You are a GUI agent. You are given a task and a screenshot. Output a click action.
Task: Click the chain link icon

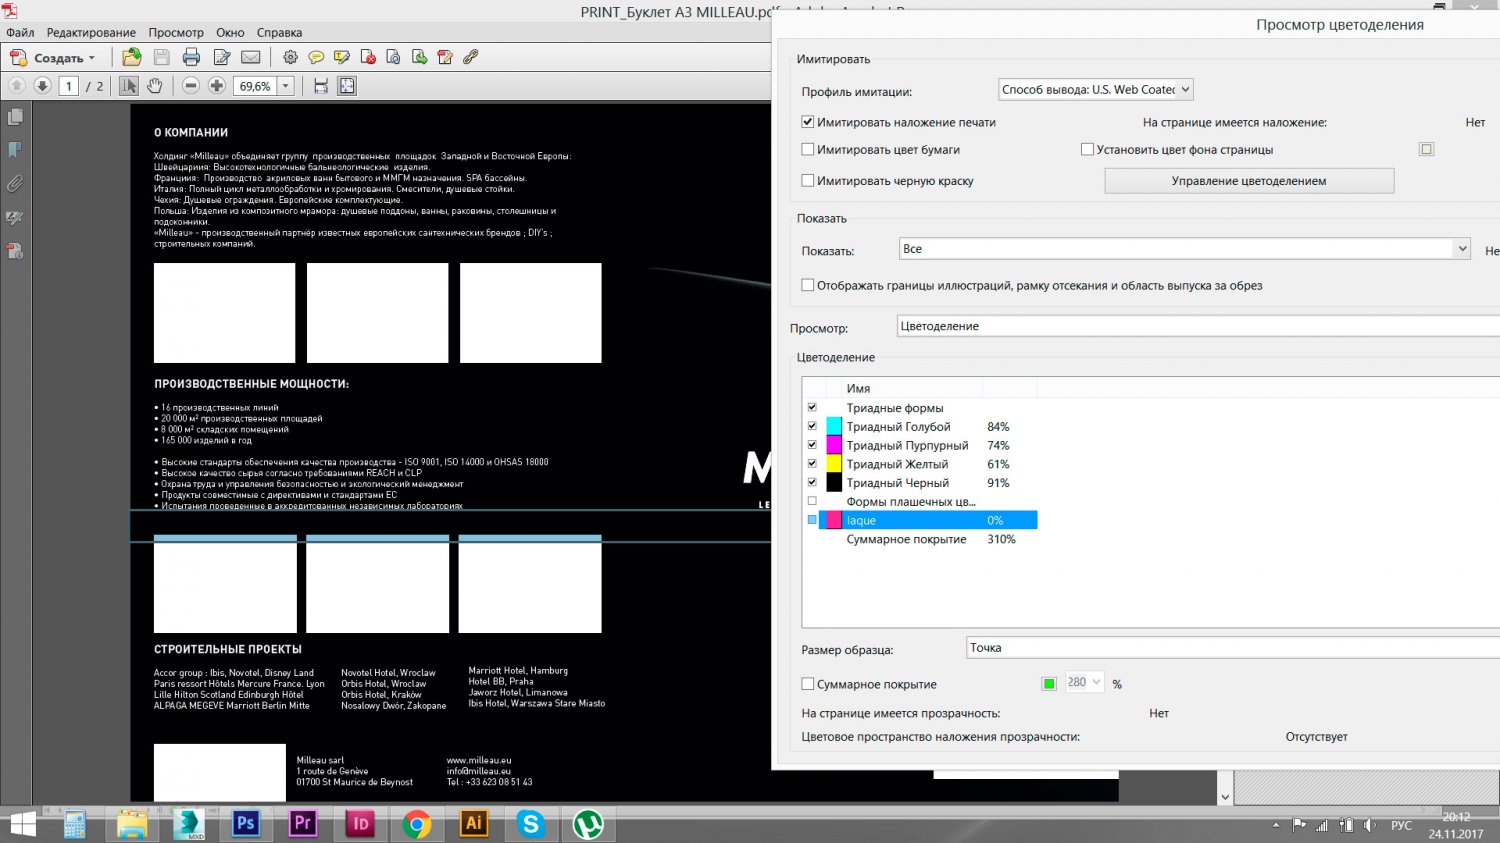coord(471,58)
